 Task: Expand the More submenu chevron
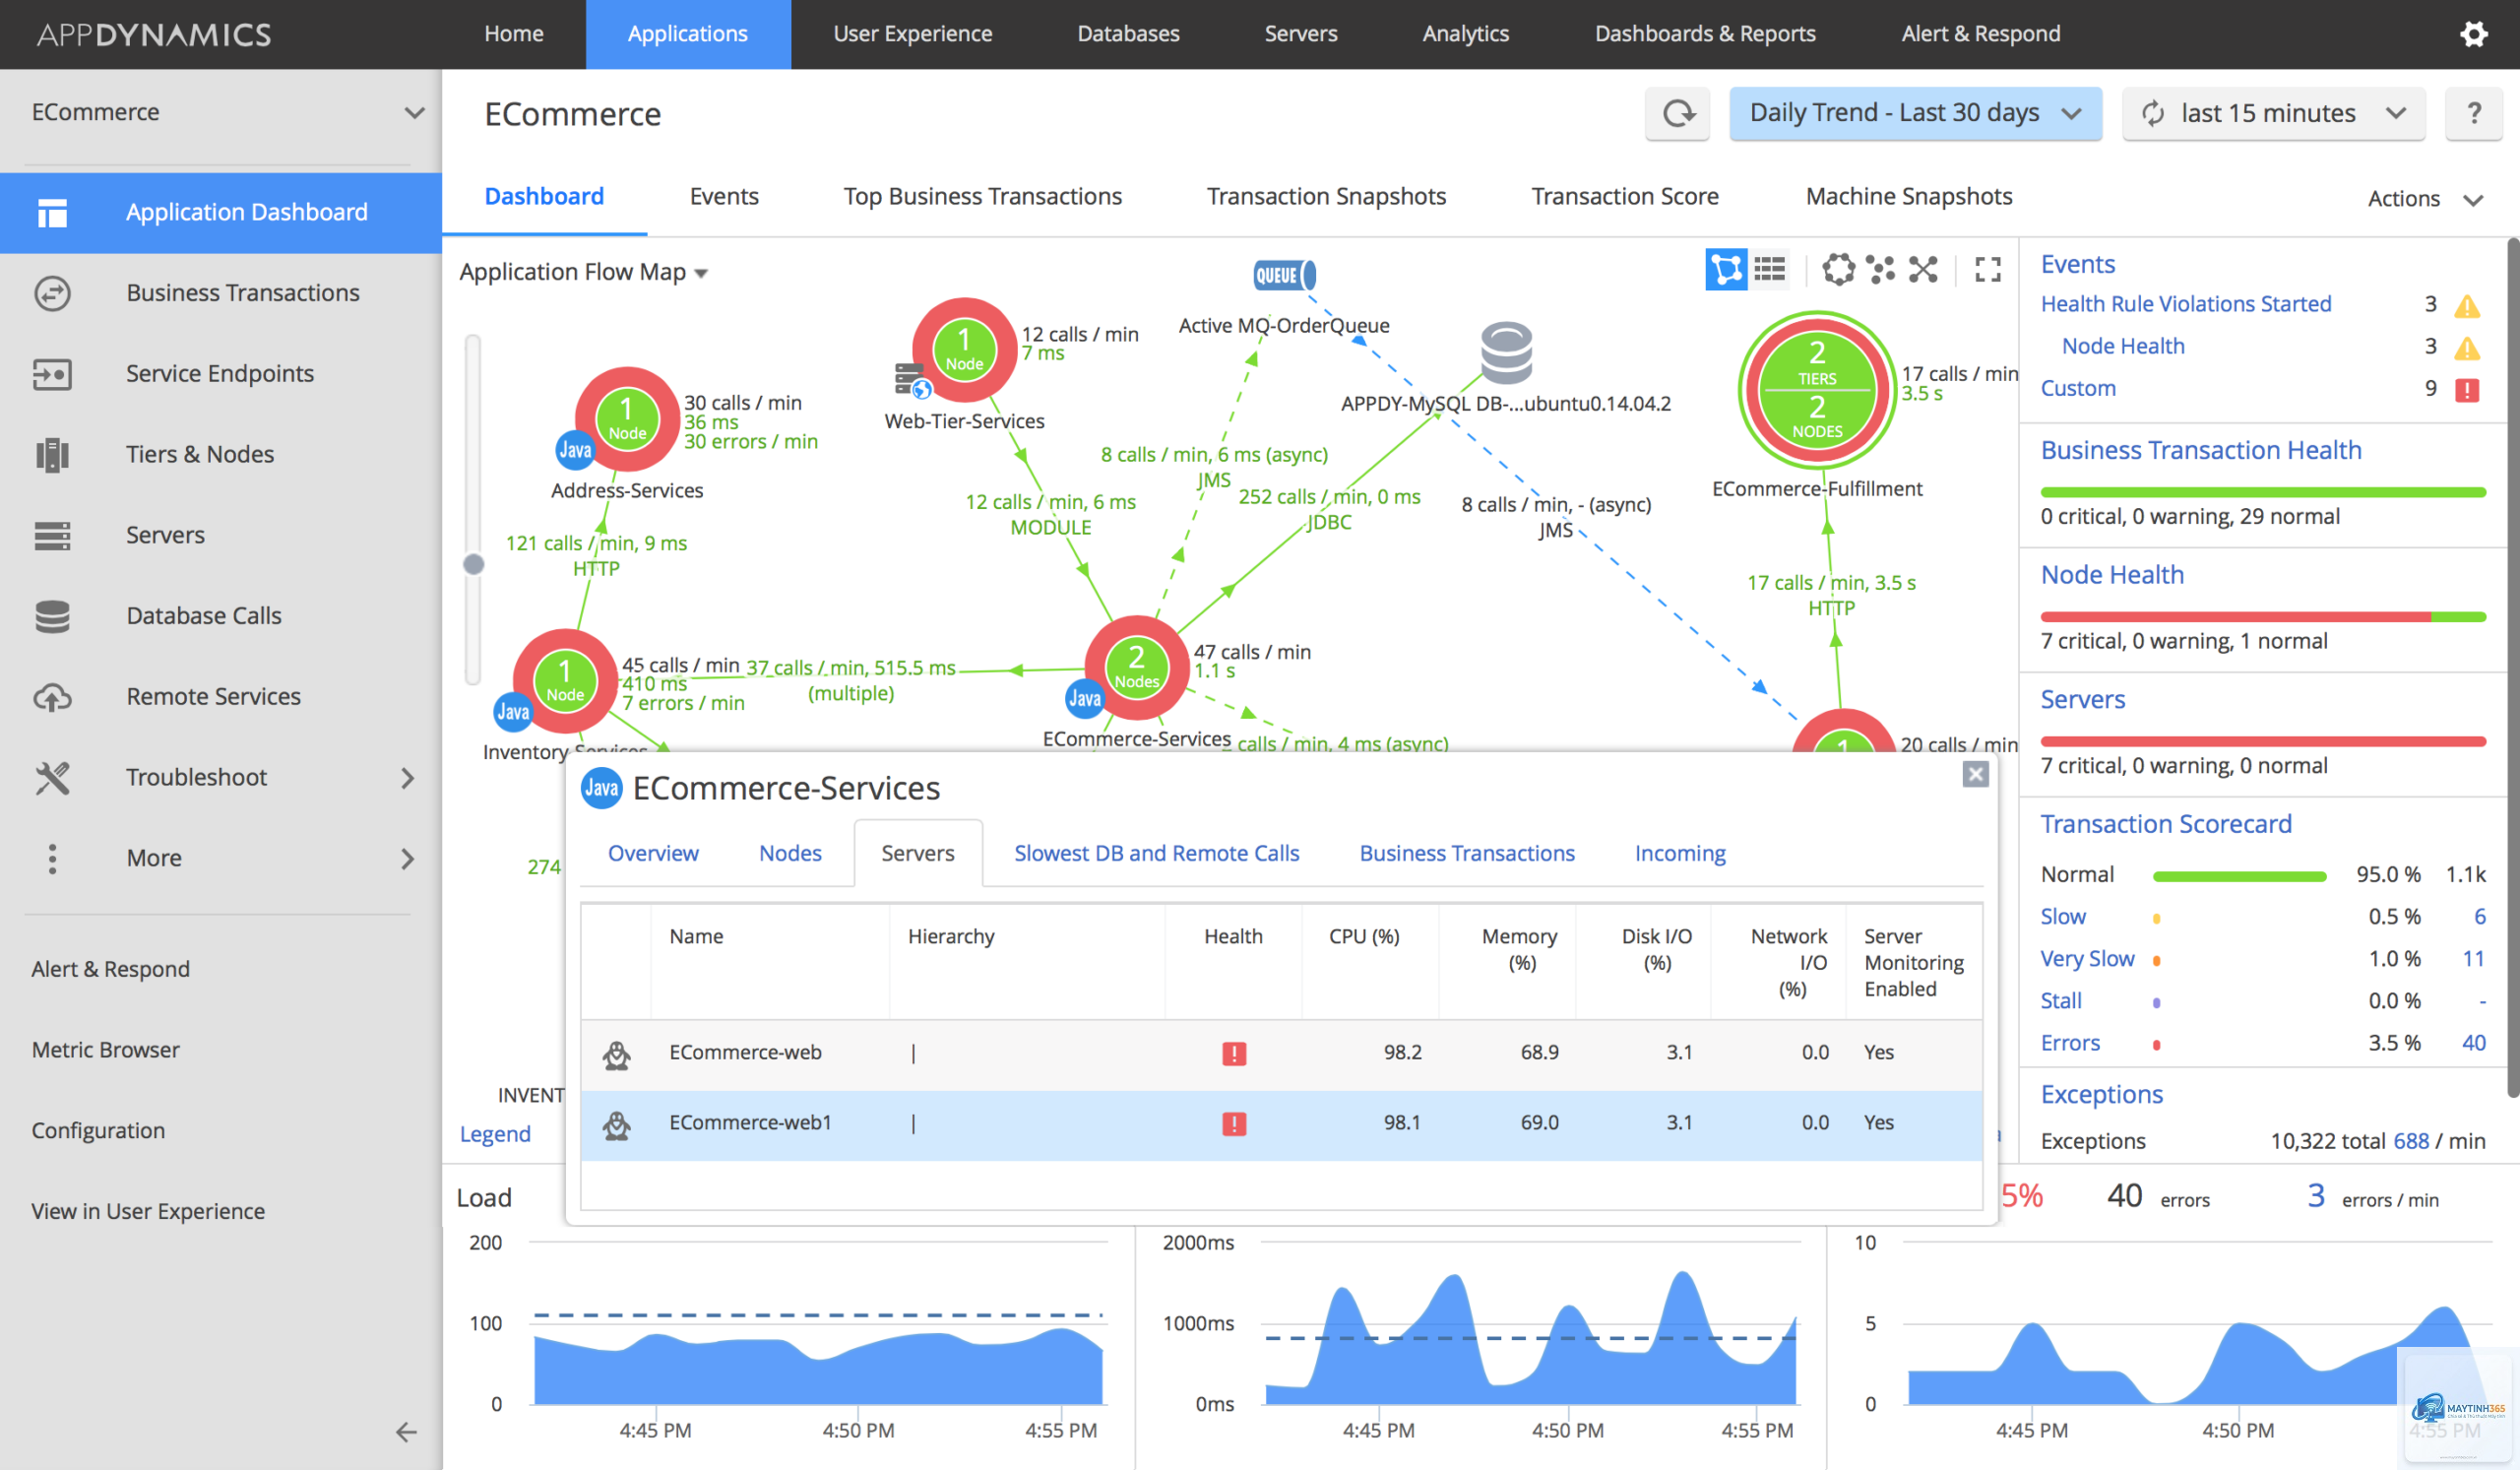click(x=406, y=859)
